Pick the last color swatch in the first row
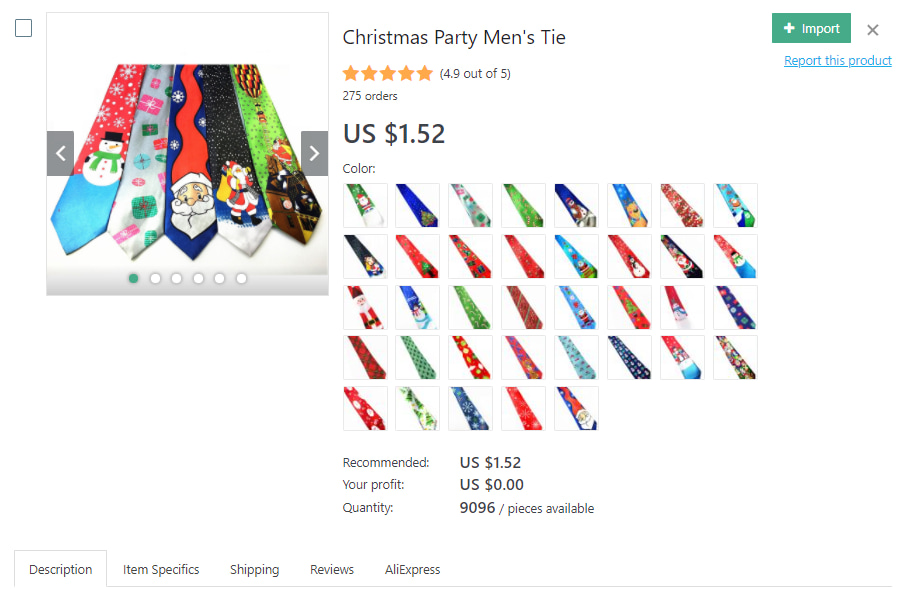The height and width of the screenshot is (596, 906). point(735,205)
